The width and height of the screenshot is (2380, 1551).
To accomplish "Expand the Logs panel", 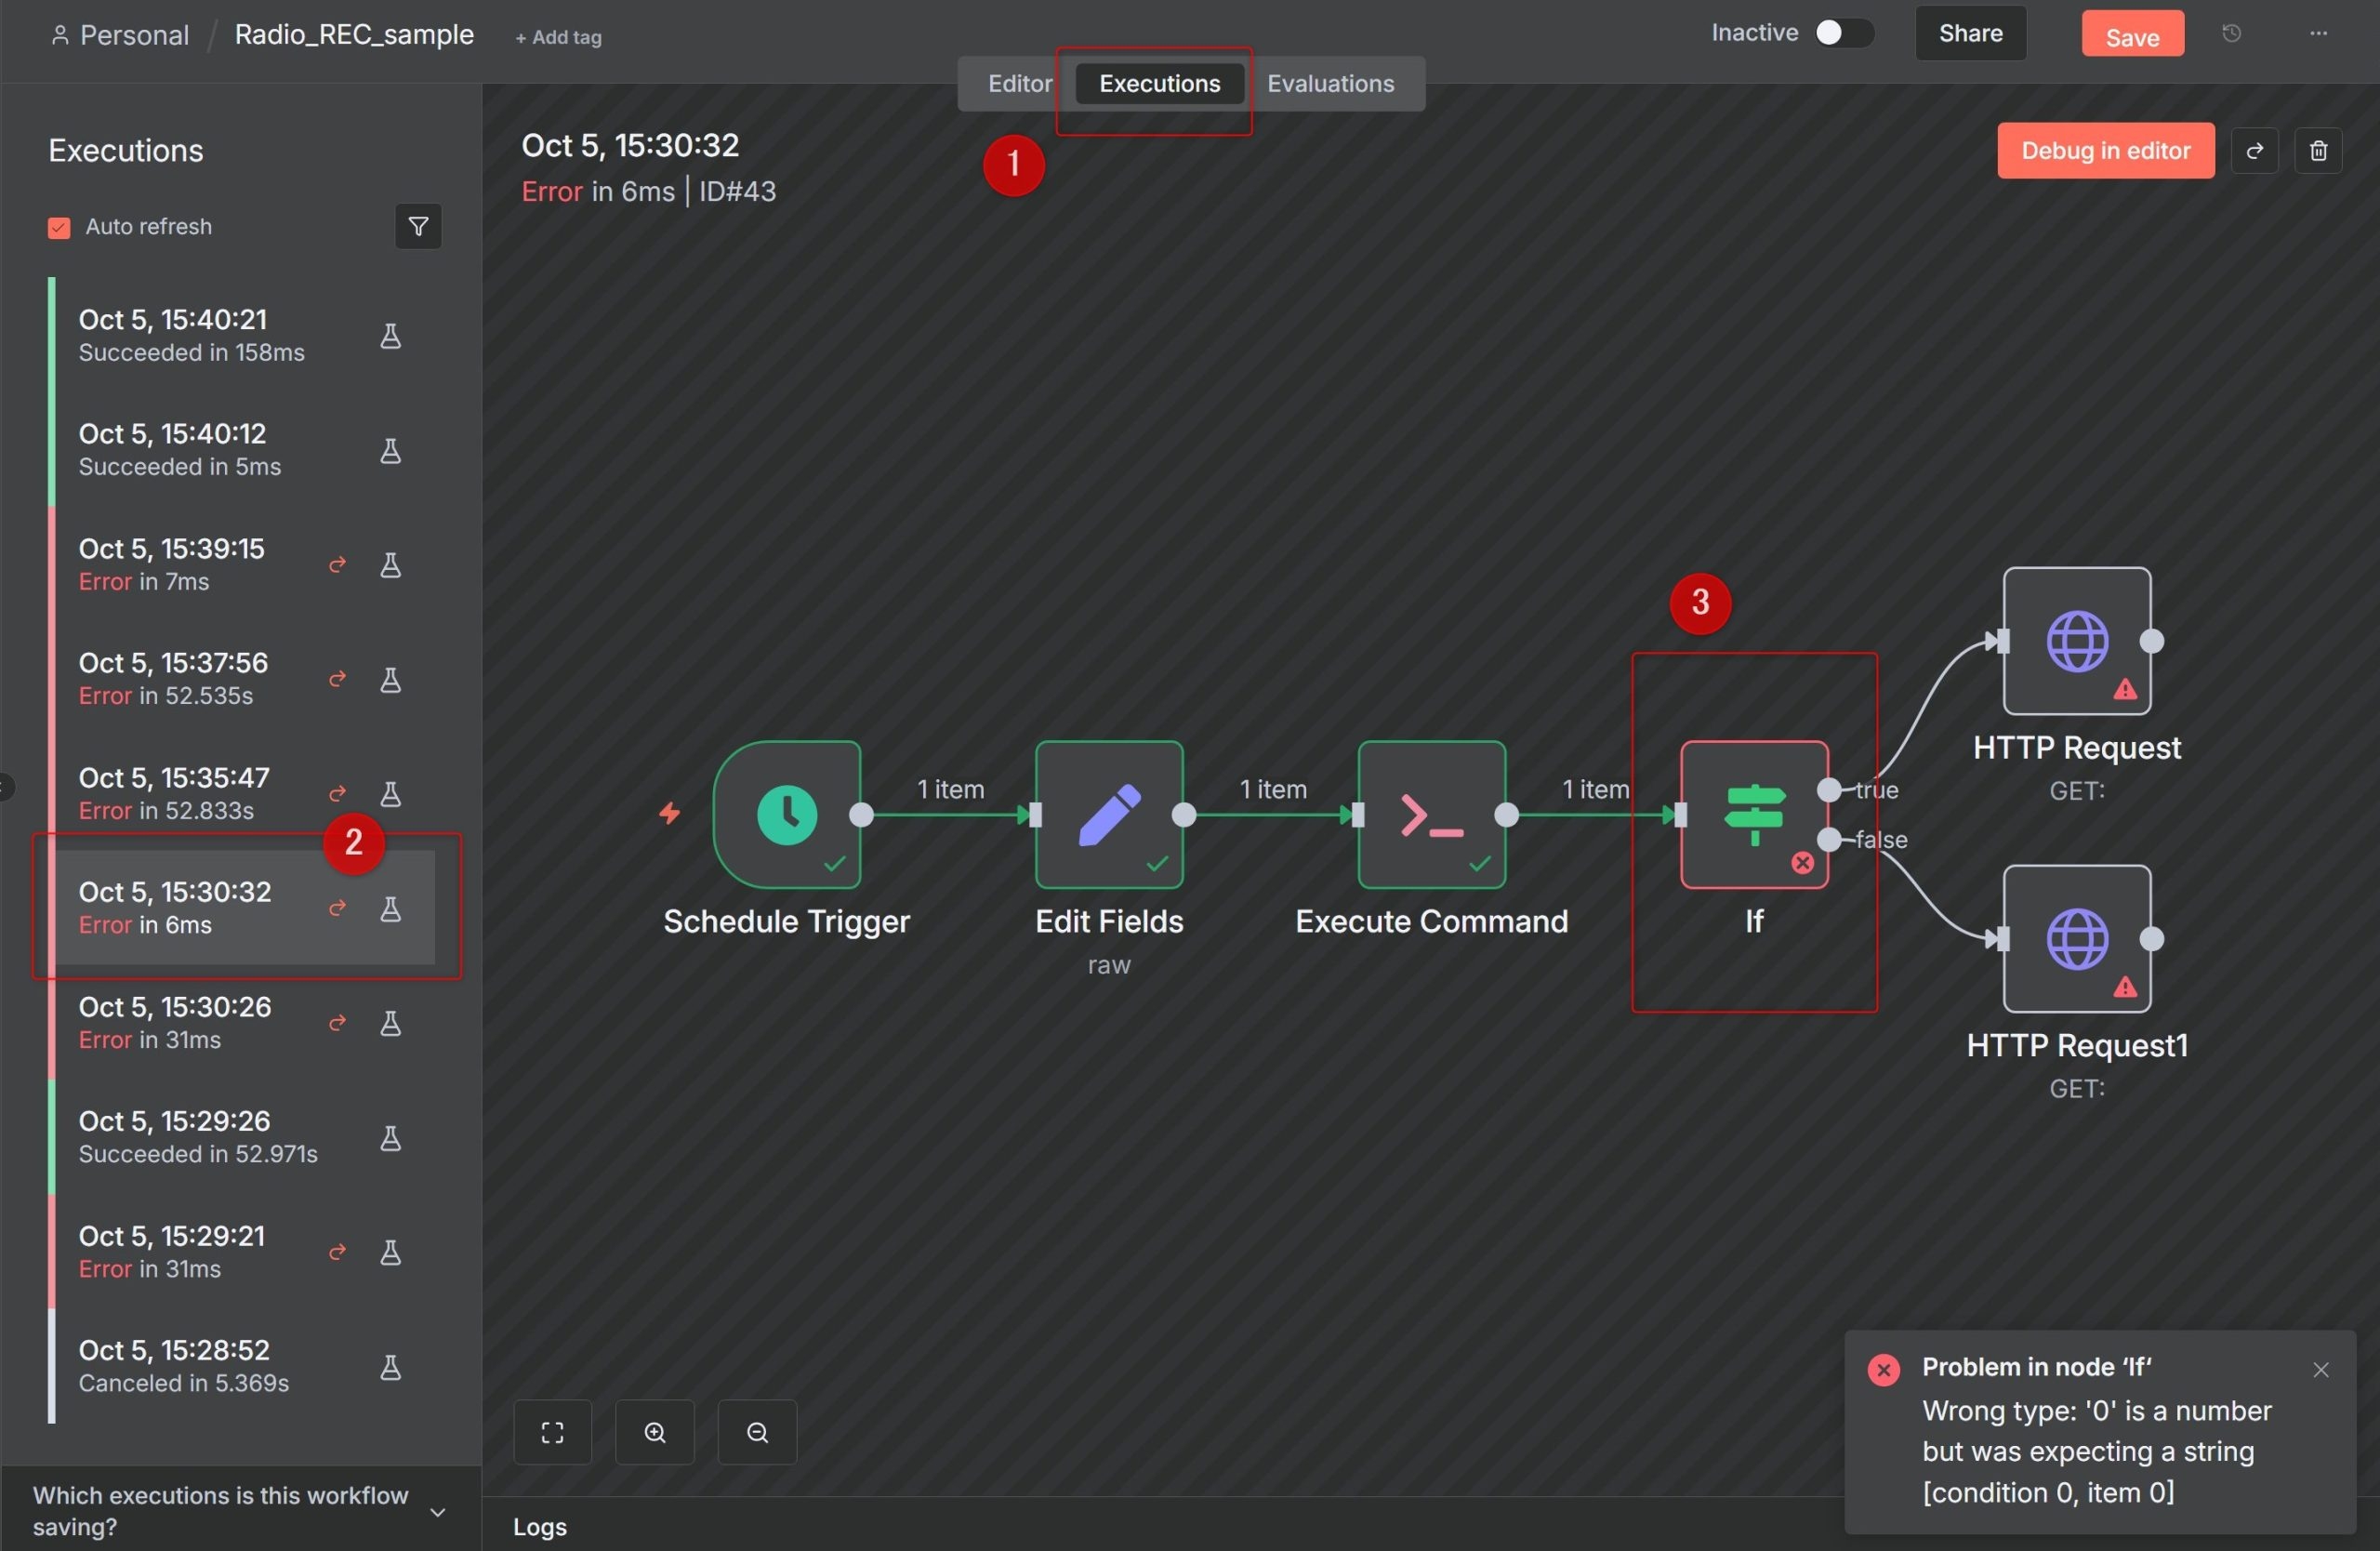I will (540, 1526).
